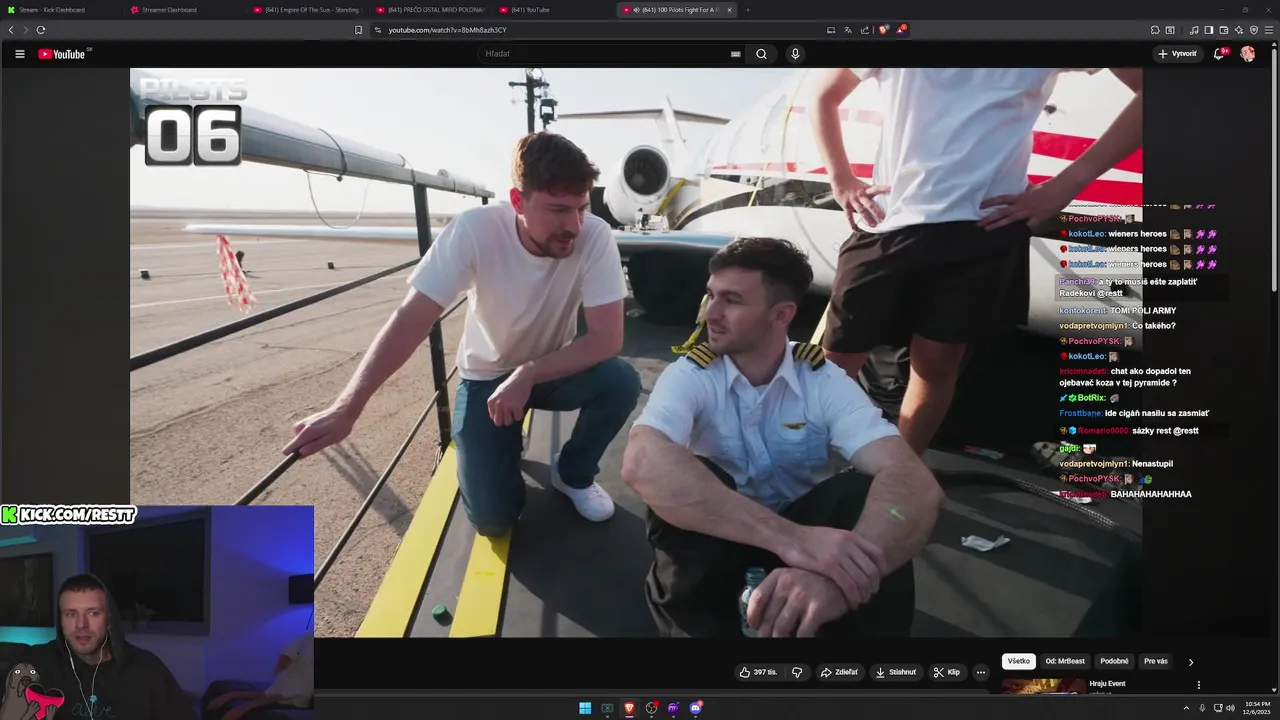Image resolution: width=1280 pixels, height=720 pixels.
Task: Open the site settings icon beside URL
Action: [x=378, y=30]
